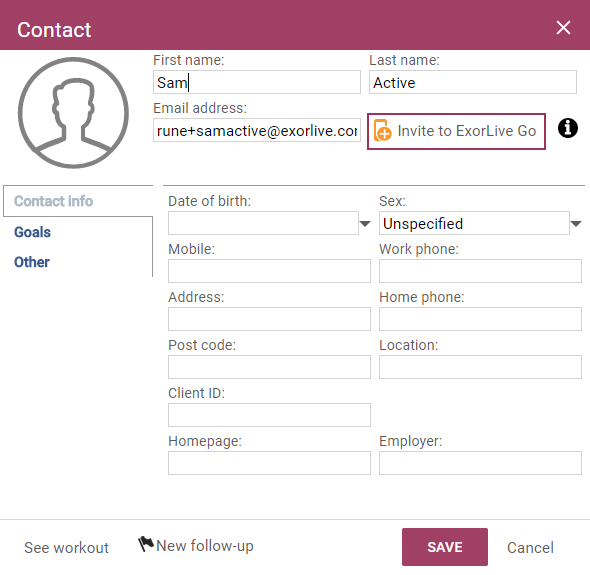Screen dimensions: 590x575
Task: Click the contact profile avatar placeholder
Action: (x=73, y=113)
